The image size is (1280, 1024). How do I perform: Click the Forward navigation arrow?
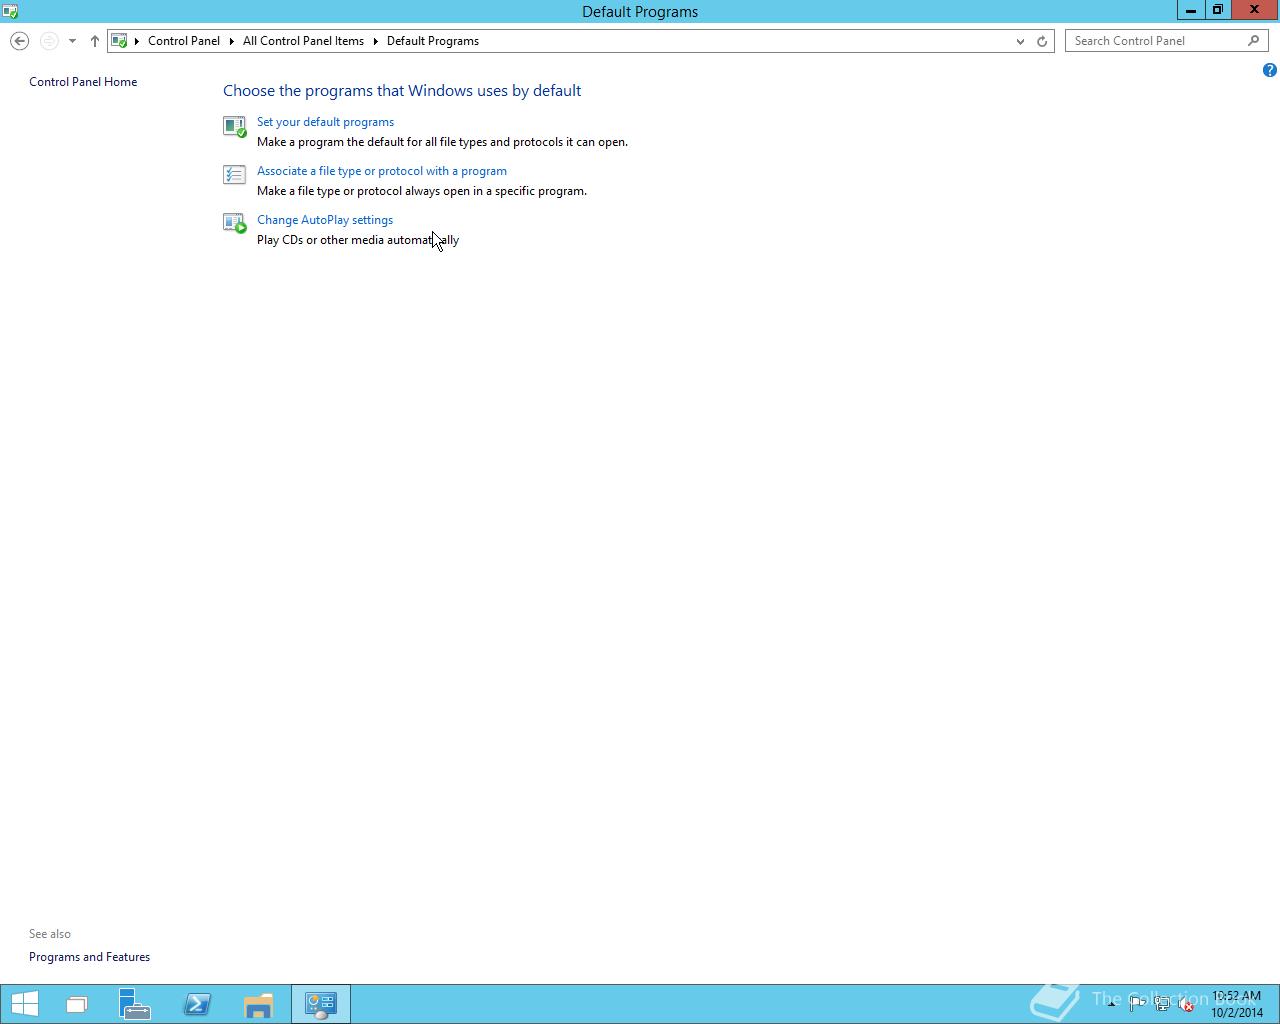pos(48,41)
